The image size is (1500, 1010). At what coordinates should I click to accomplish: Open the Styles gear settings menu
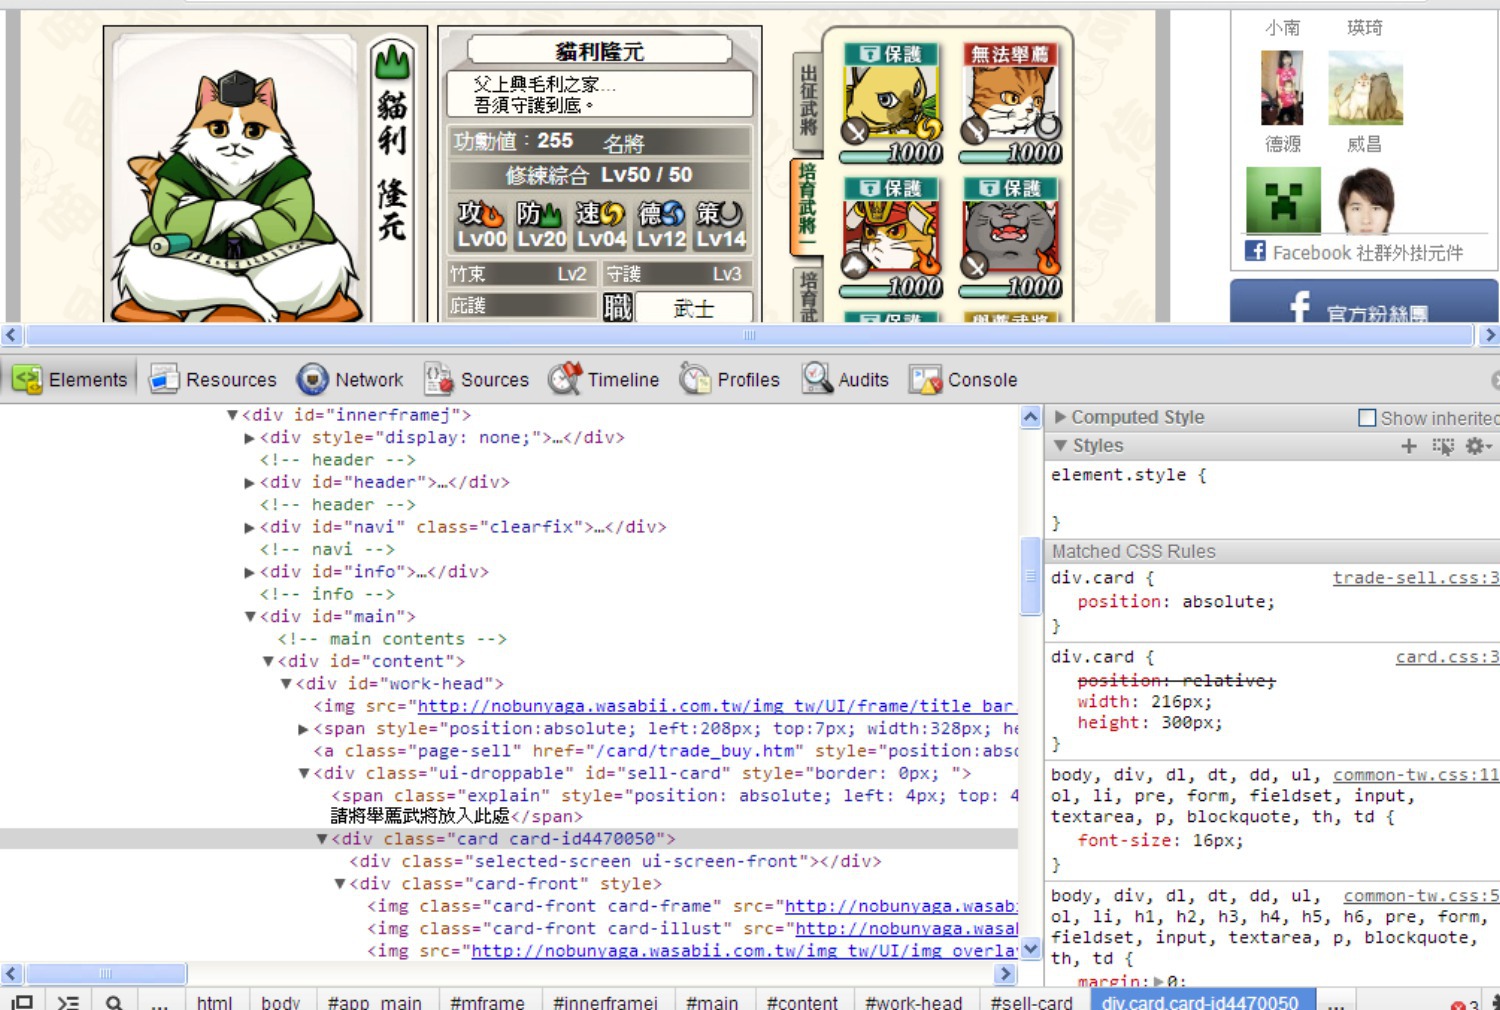pos(1476,446)
